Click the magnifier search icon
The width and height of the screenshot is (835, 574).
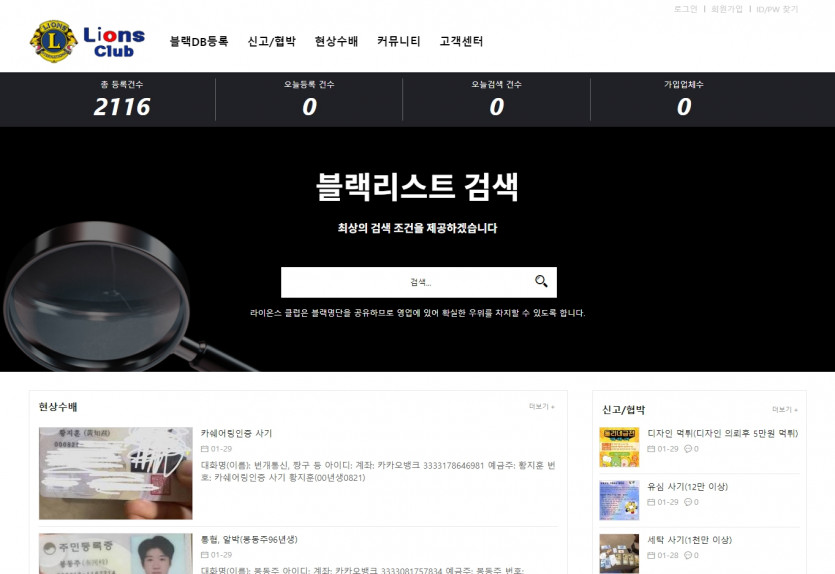coord(541,282)
